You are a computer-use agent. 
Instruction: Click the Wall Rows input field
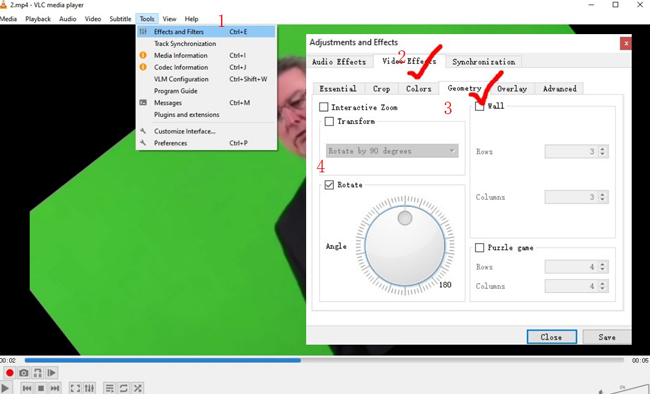[571, 151]
